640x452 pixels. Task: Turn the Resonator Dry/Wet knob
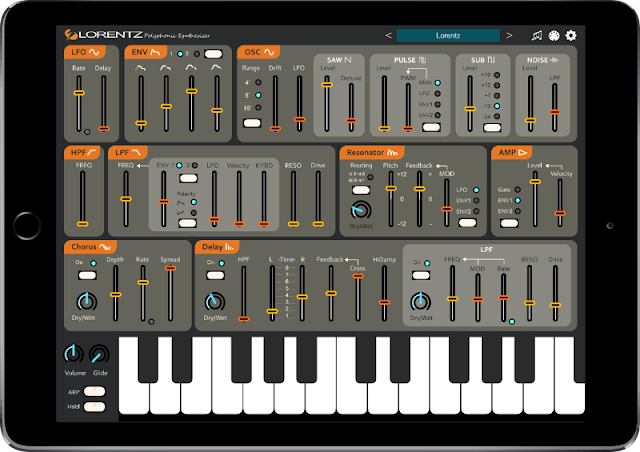(361, 210)
